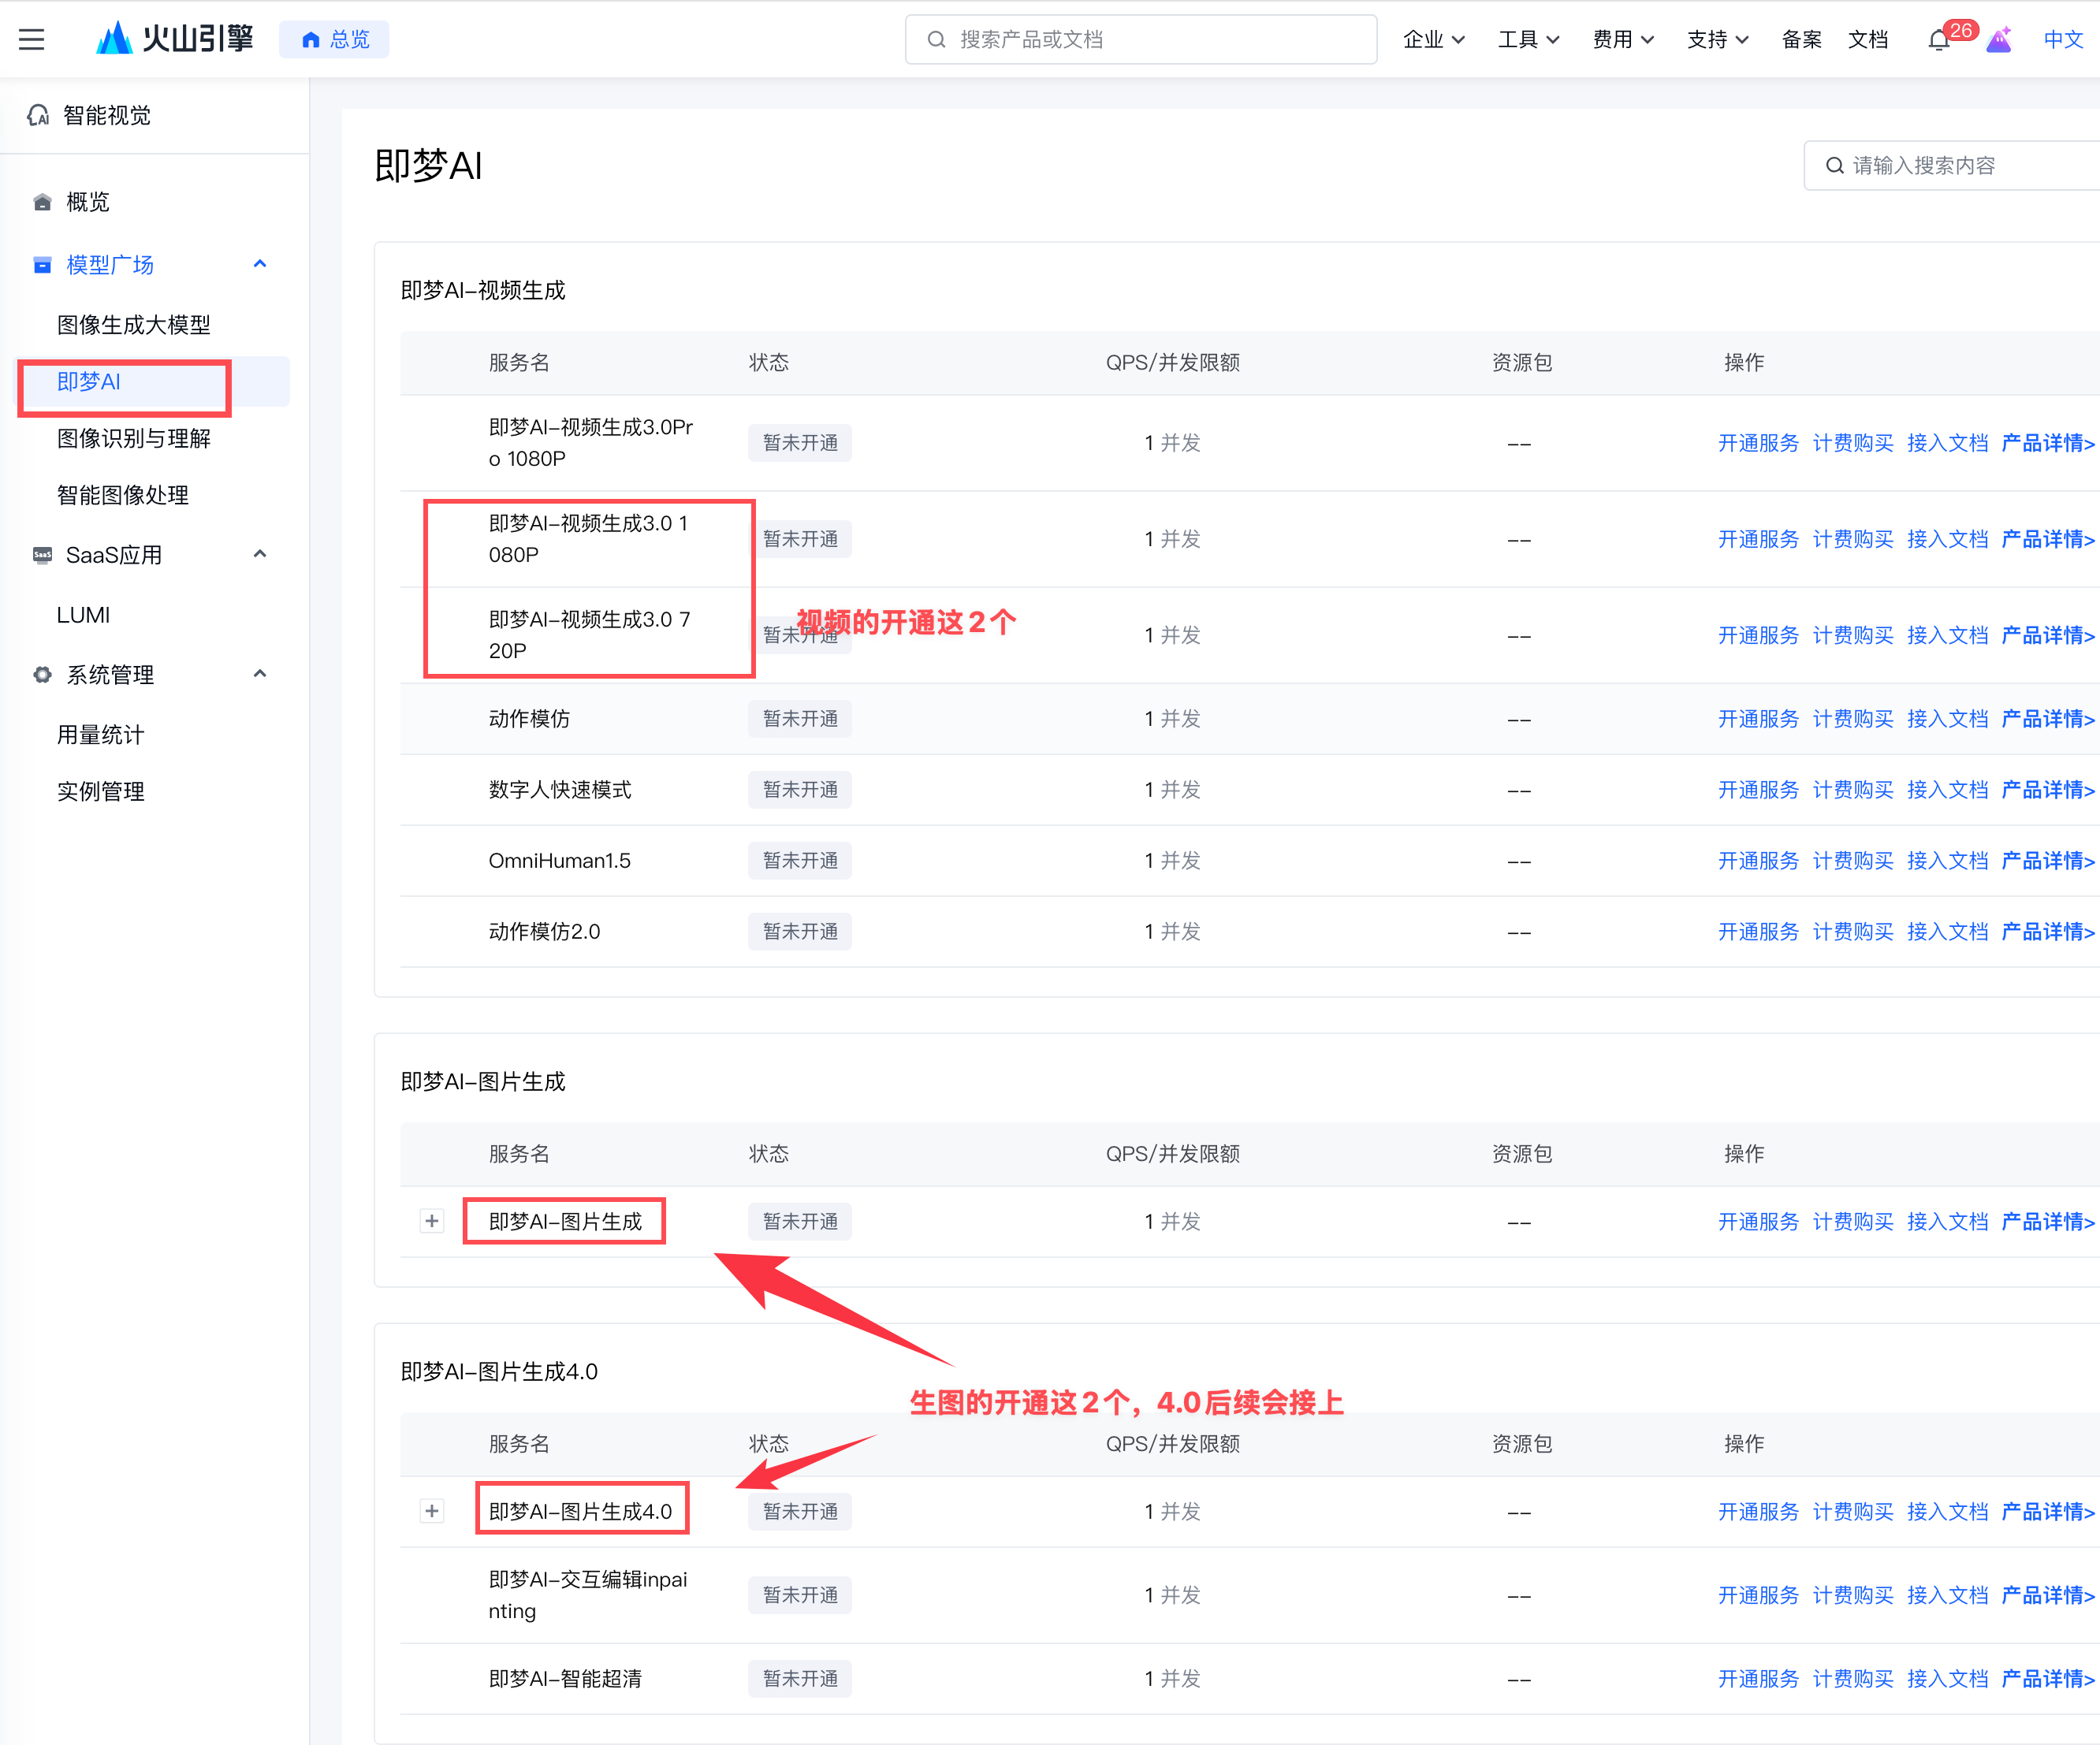Click 开通服务 for 即梦AI-交互编辑inpainting row
2100x1745 pixels.
coord(1758,1596)
